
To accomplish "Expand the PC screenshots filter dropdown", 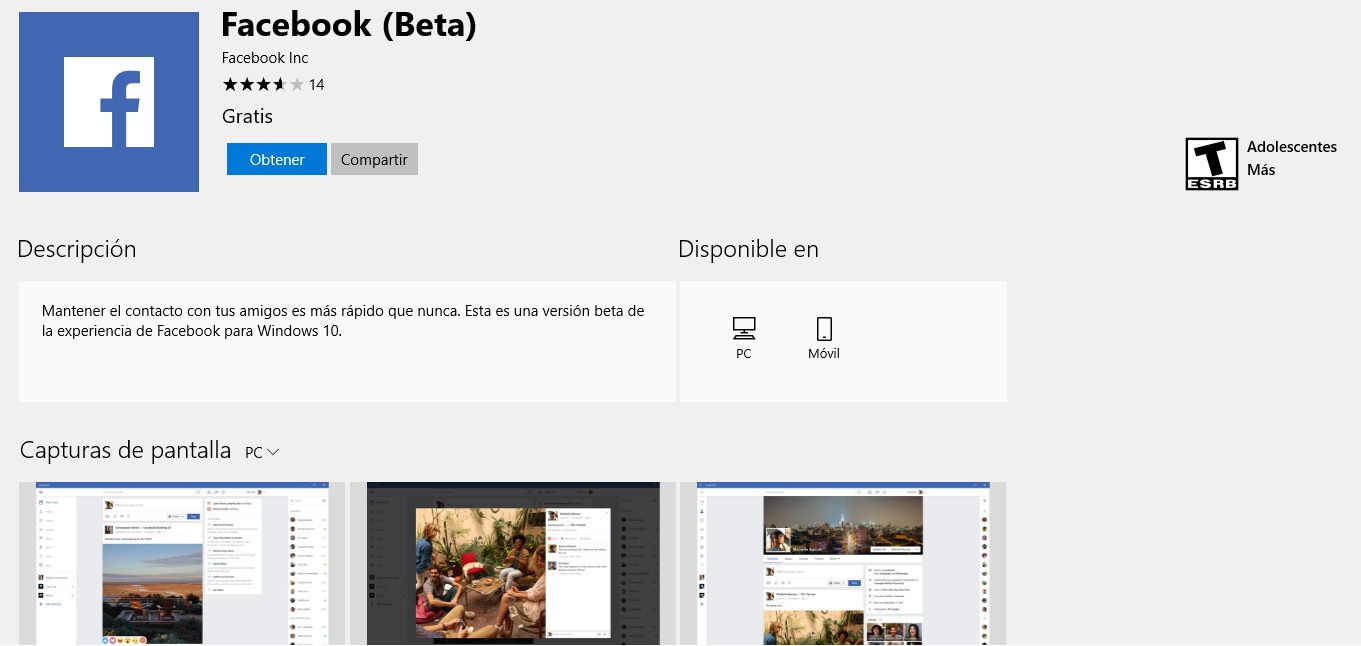I will coord(261,451).
